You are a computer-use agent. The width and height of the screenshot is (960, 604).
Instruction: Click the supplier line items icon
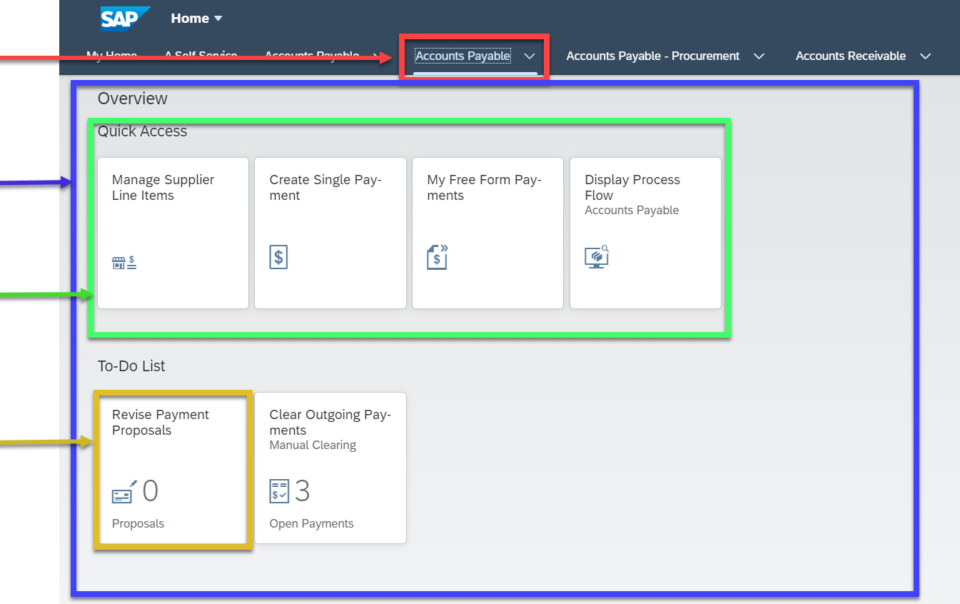click(x=124, y=263)
